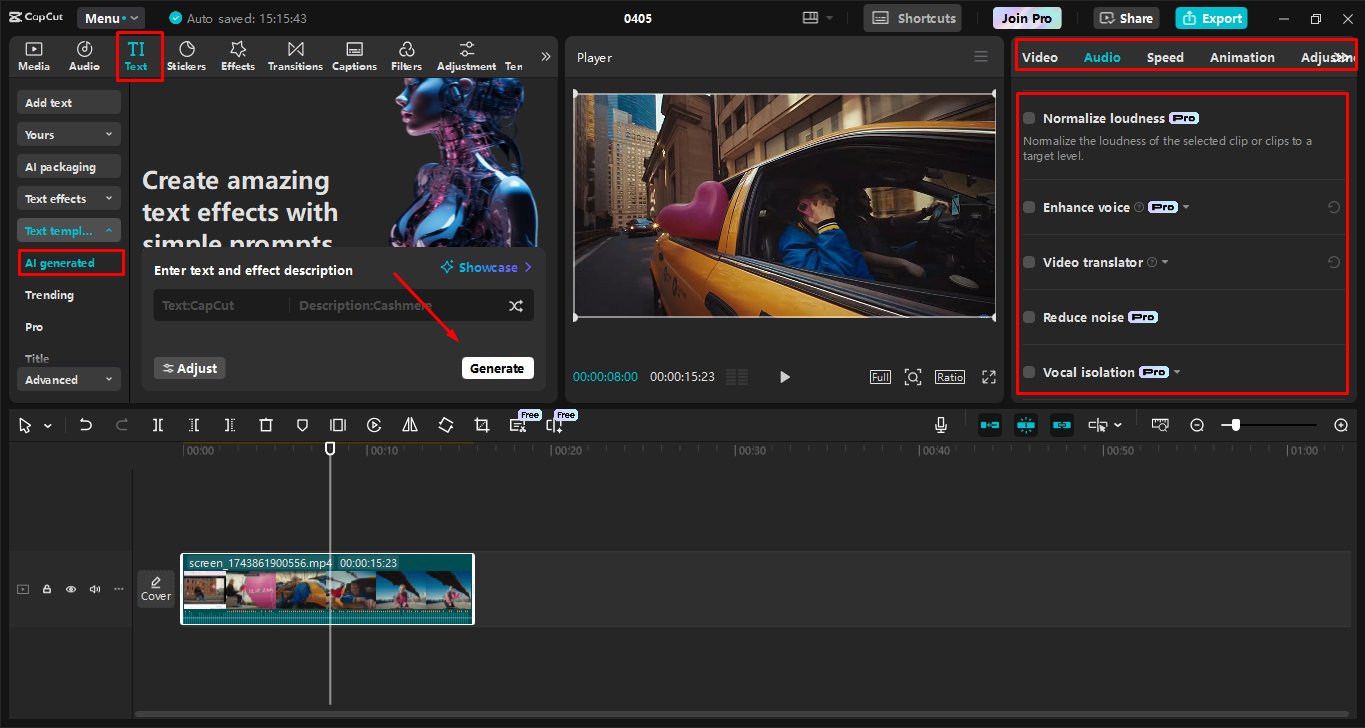Image resolution: width=1365 pixels, height=728 pixels.
Task: Expand the Advanced section under Title
Action: click(68, 379)
